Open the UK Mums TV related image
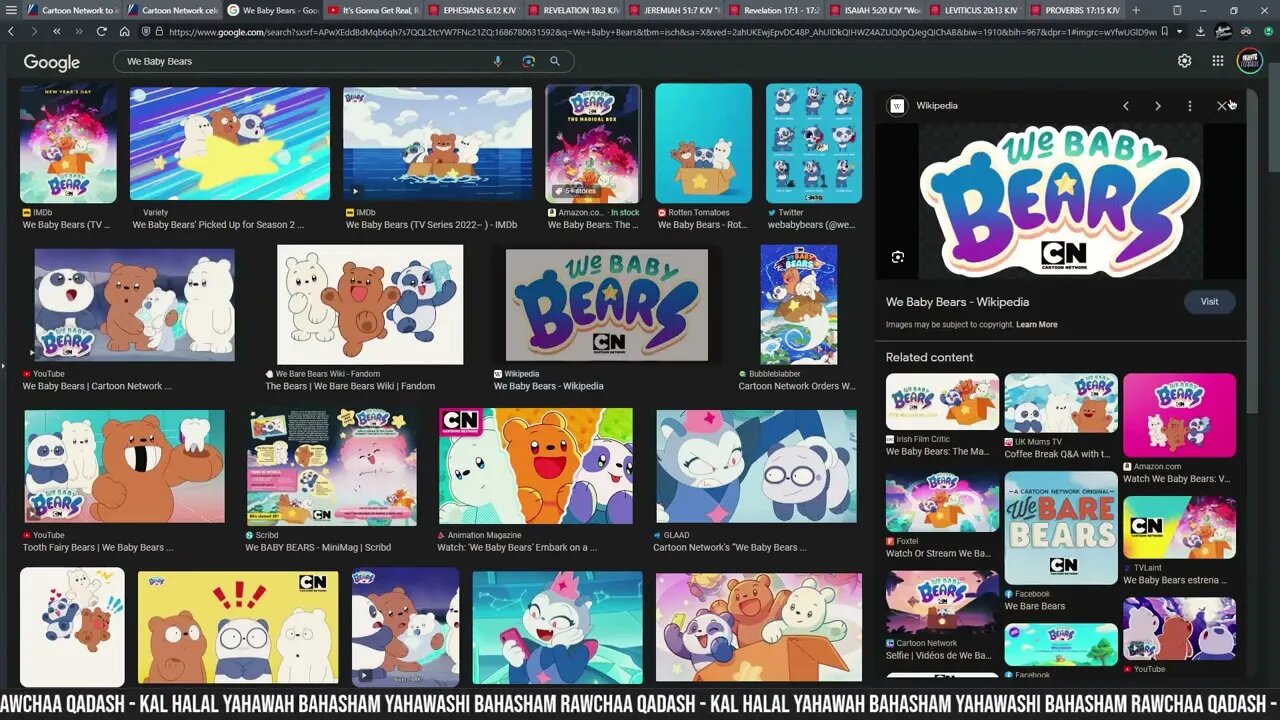The width and height of the screenshot is (1280, 720). click(1061, 403)
